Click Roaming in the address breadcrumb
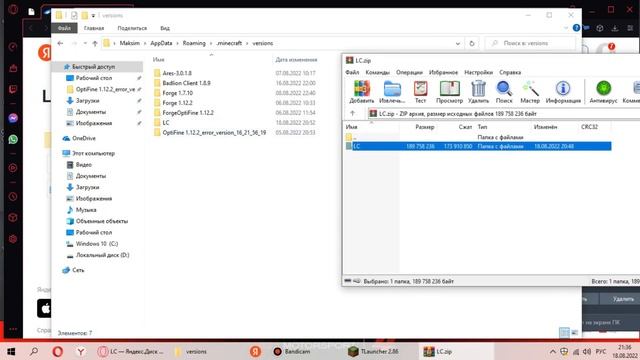This screenshot has height=360, width=640. [194, 43]
